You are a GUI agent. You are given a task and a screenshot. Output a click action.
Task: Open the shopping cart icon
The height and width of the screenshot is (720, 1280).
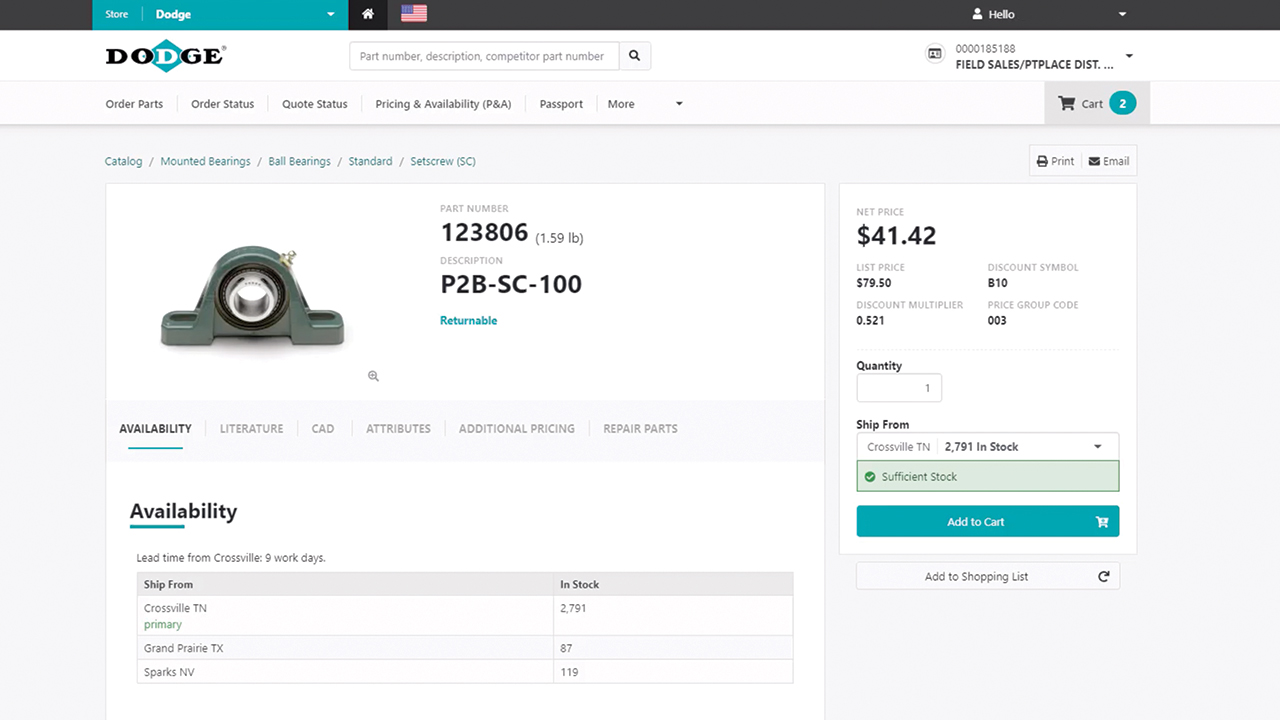(1067, 104)
